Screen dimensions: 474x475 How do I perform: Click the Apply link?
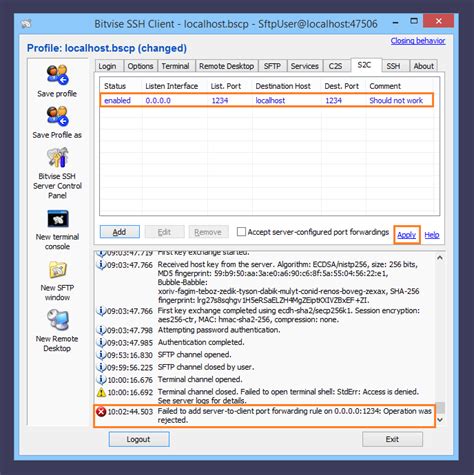(406, 235)
